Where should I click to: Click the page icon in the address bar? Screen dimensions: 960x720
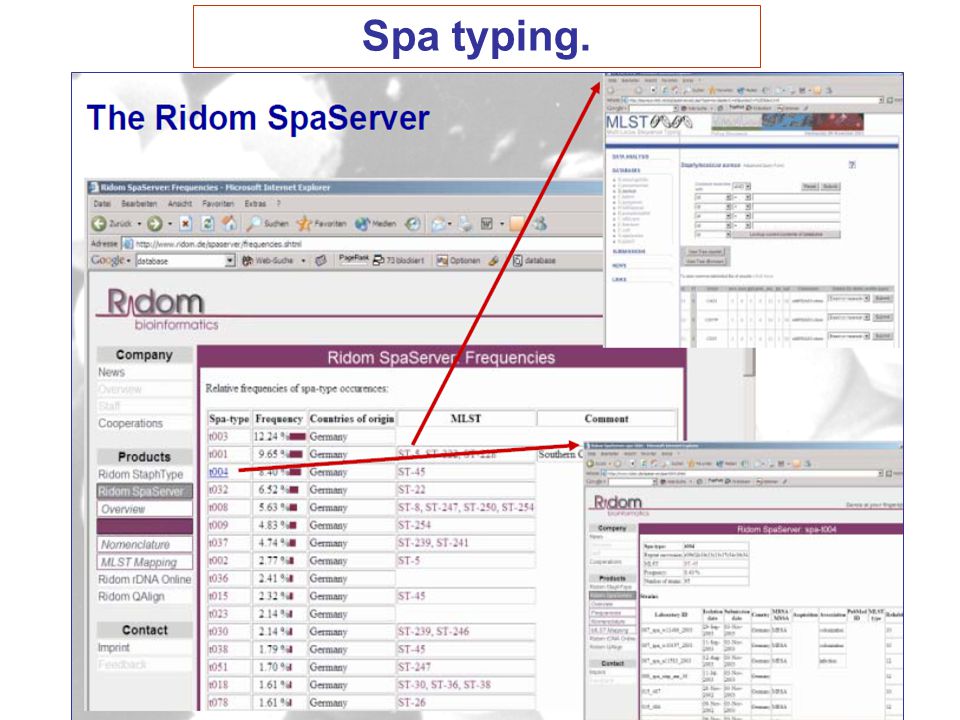(127, 244)
